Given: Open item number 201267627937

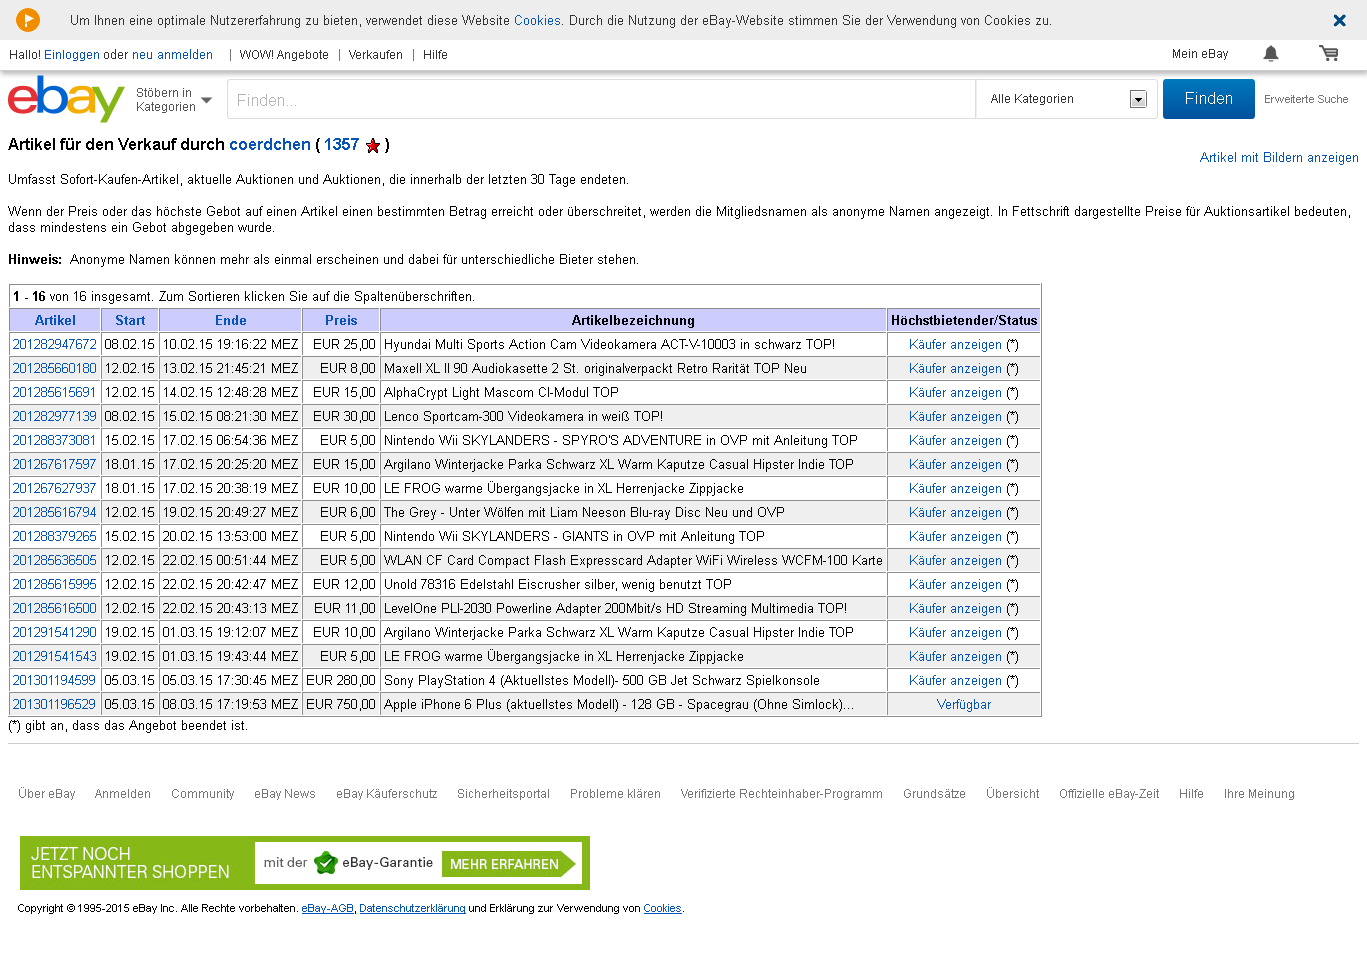Looking at the screenshot, I should tap(55, 488).
